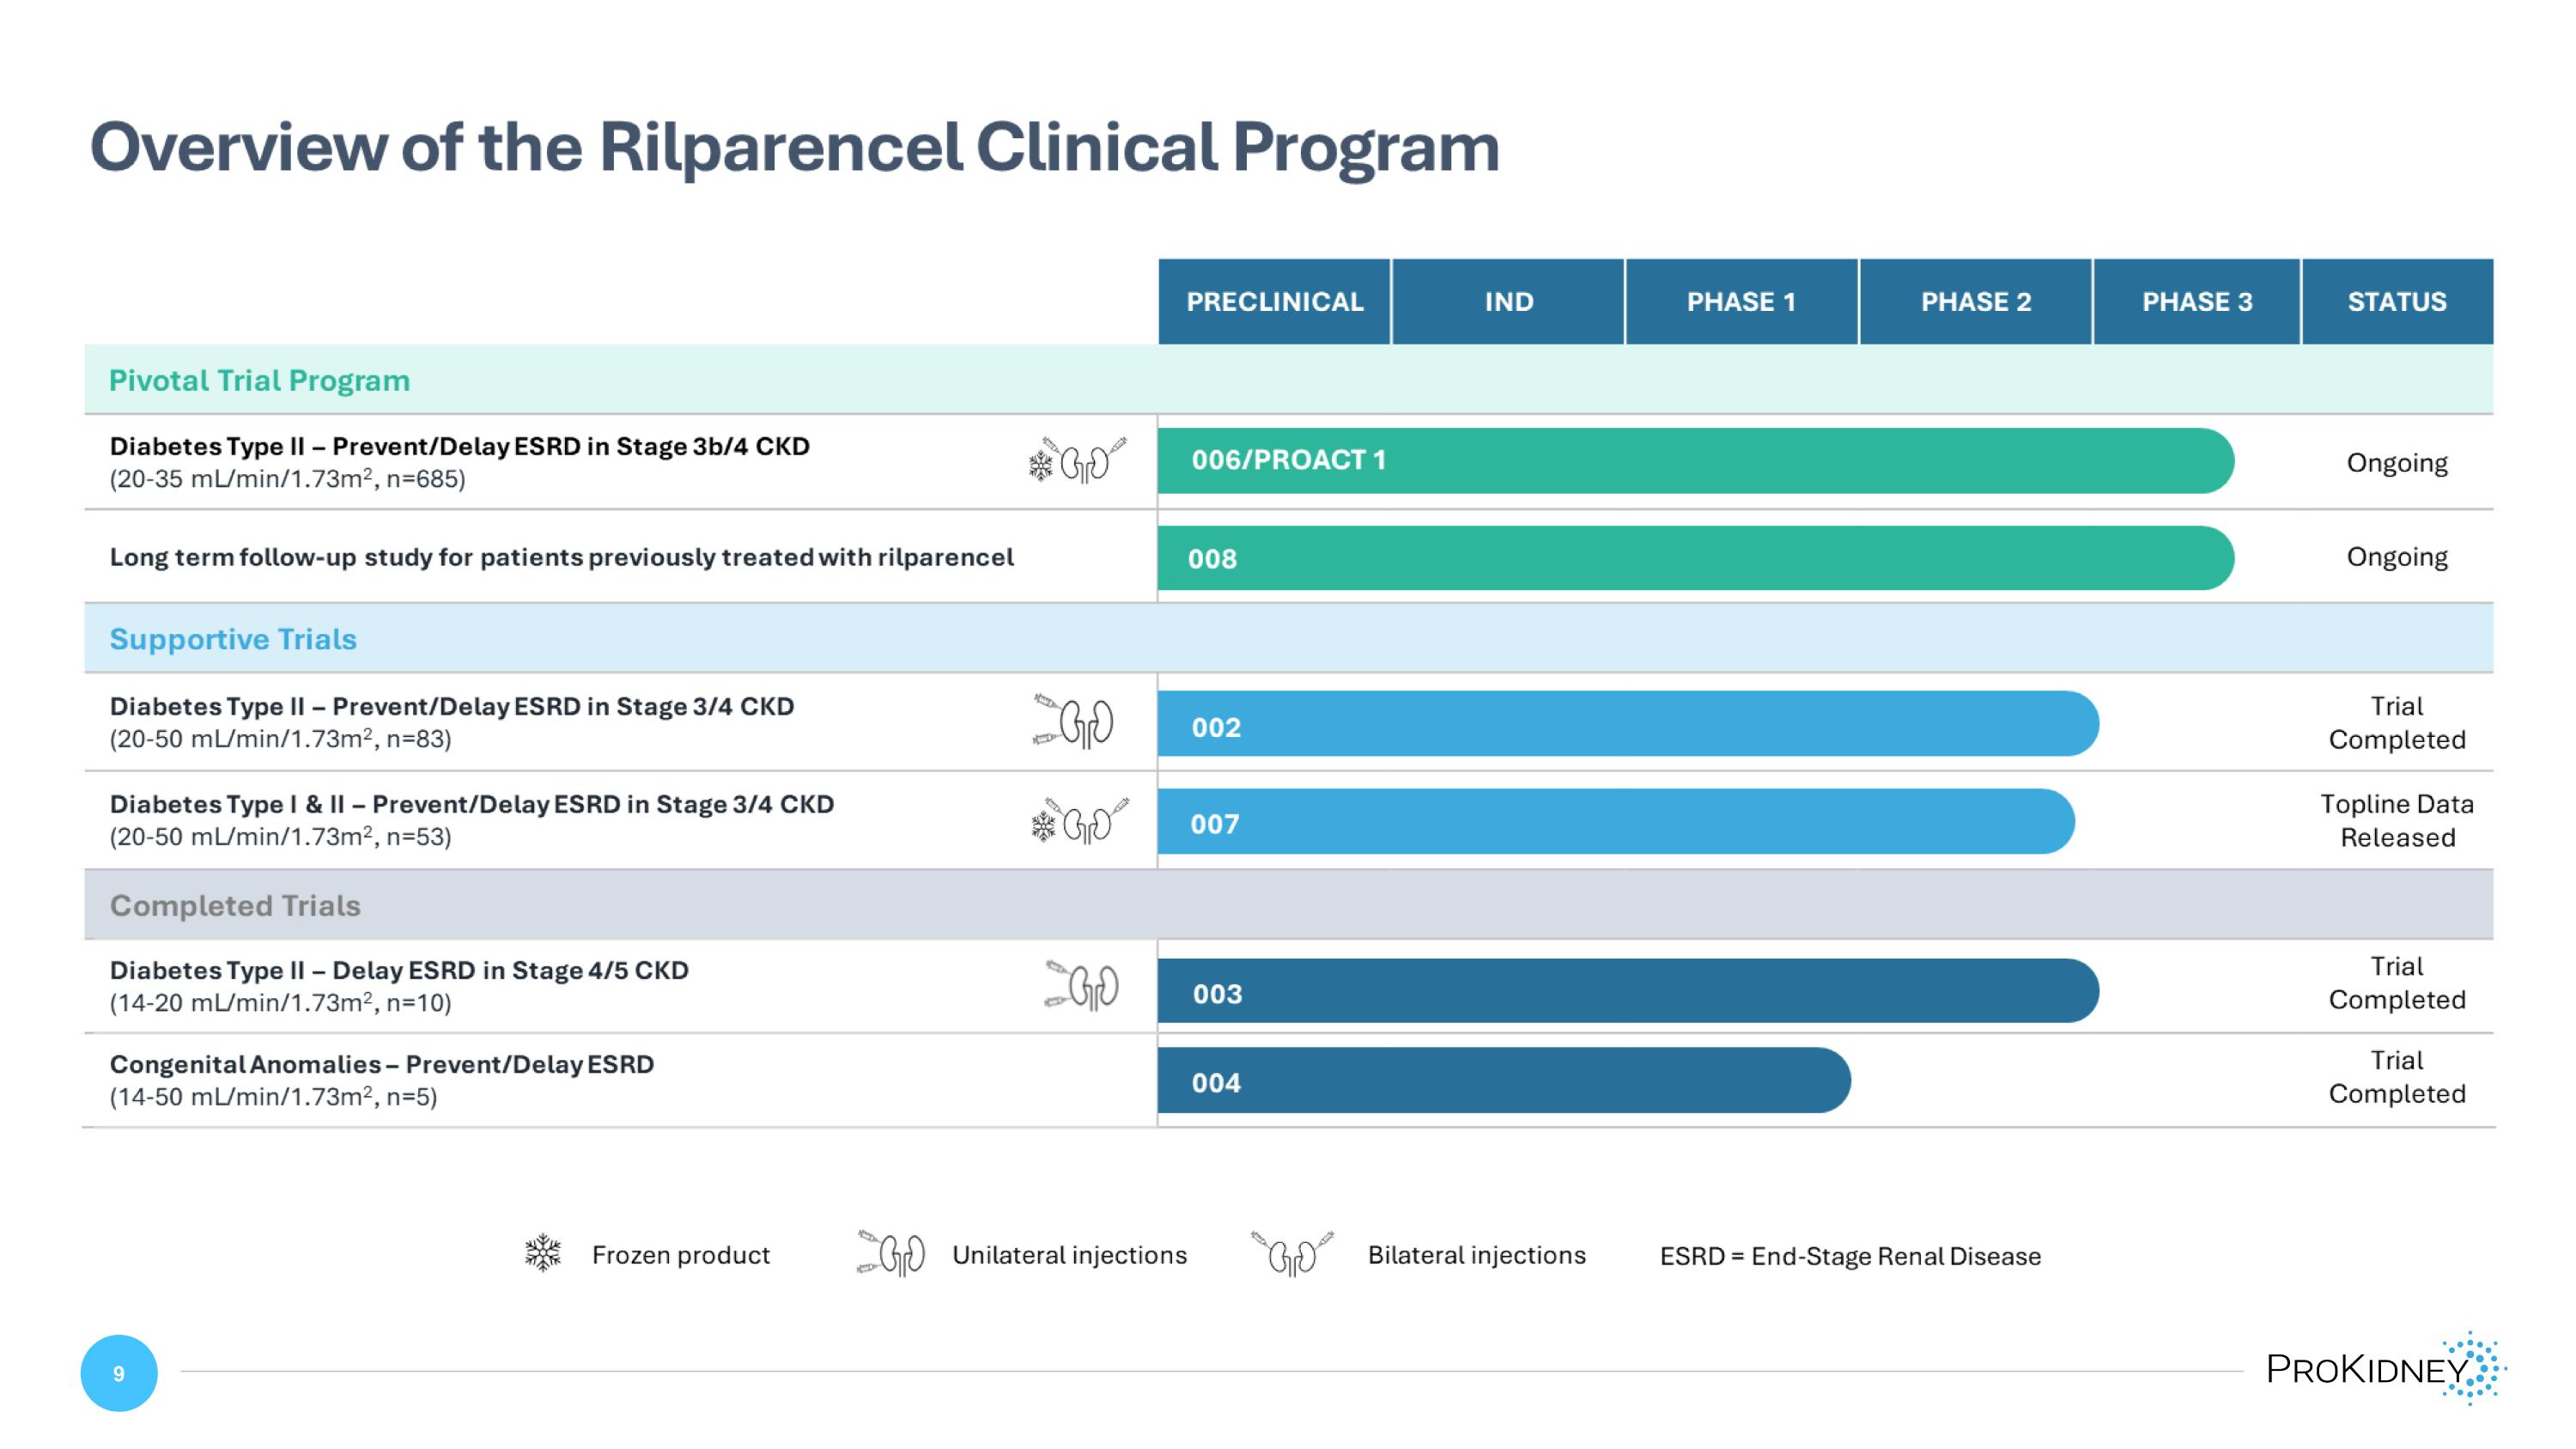Click the Supportive Trials section heading
Image resolution: width=2576 pixels, height=1449 pixels.
tap(232, 639)
